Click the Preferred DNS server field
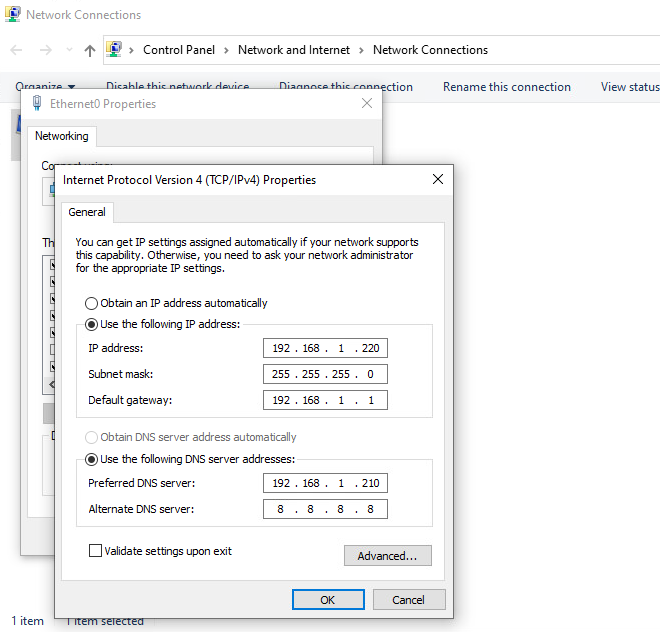The width and height of the screenshot is (660, 632). pyautogui.click(x=325, y=483)
